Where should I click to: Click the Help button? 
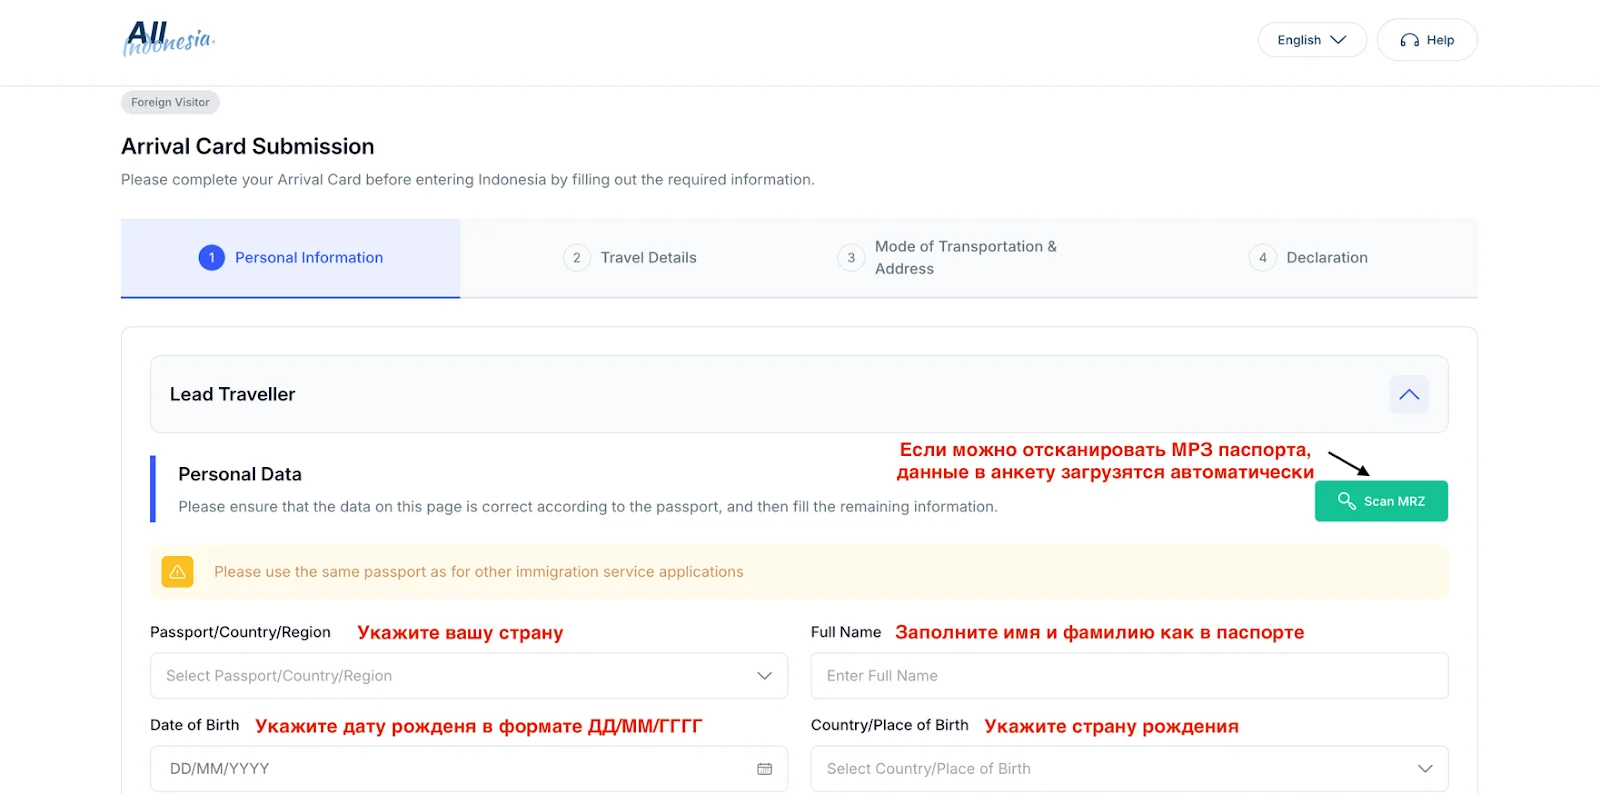click(1426, 40)
